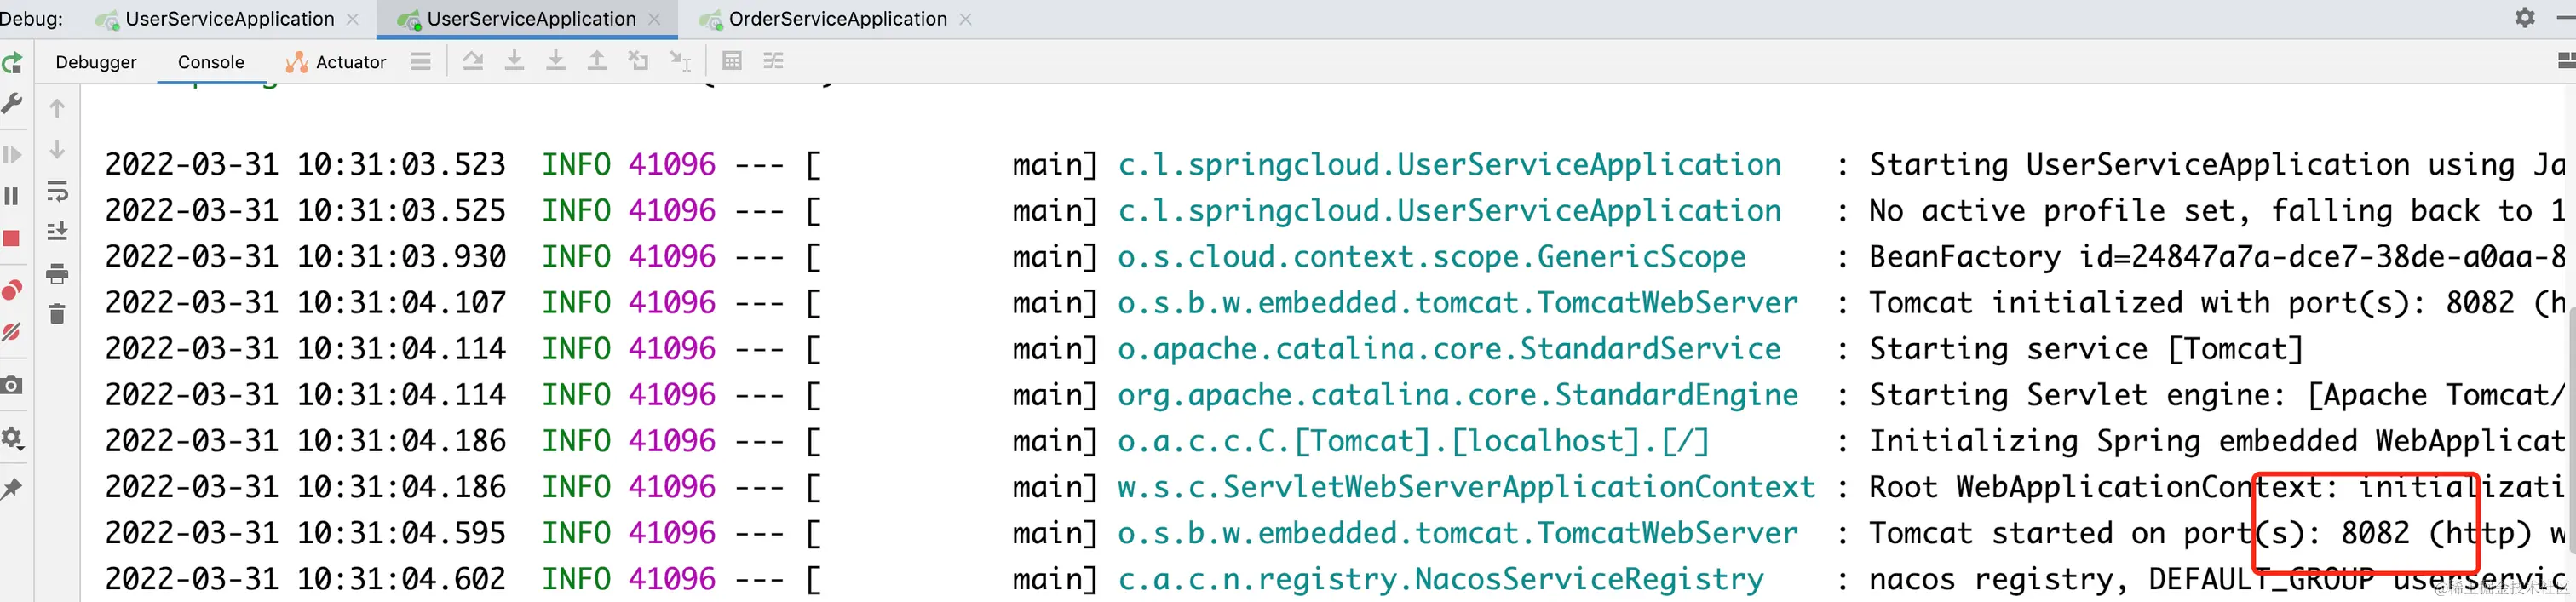Open the Actuator tab
The width and height of the screenshot is (2576, 602).
click(336, 62)
